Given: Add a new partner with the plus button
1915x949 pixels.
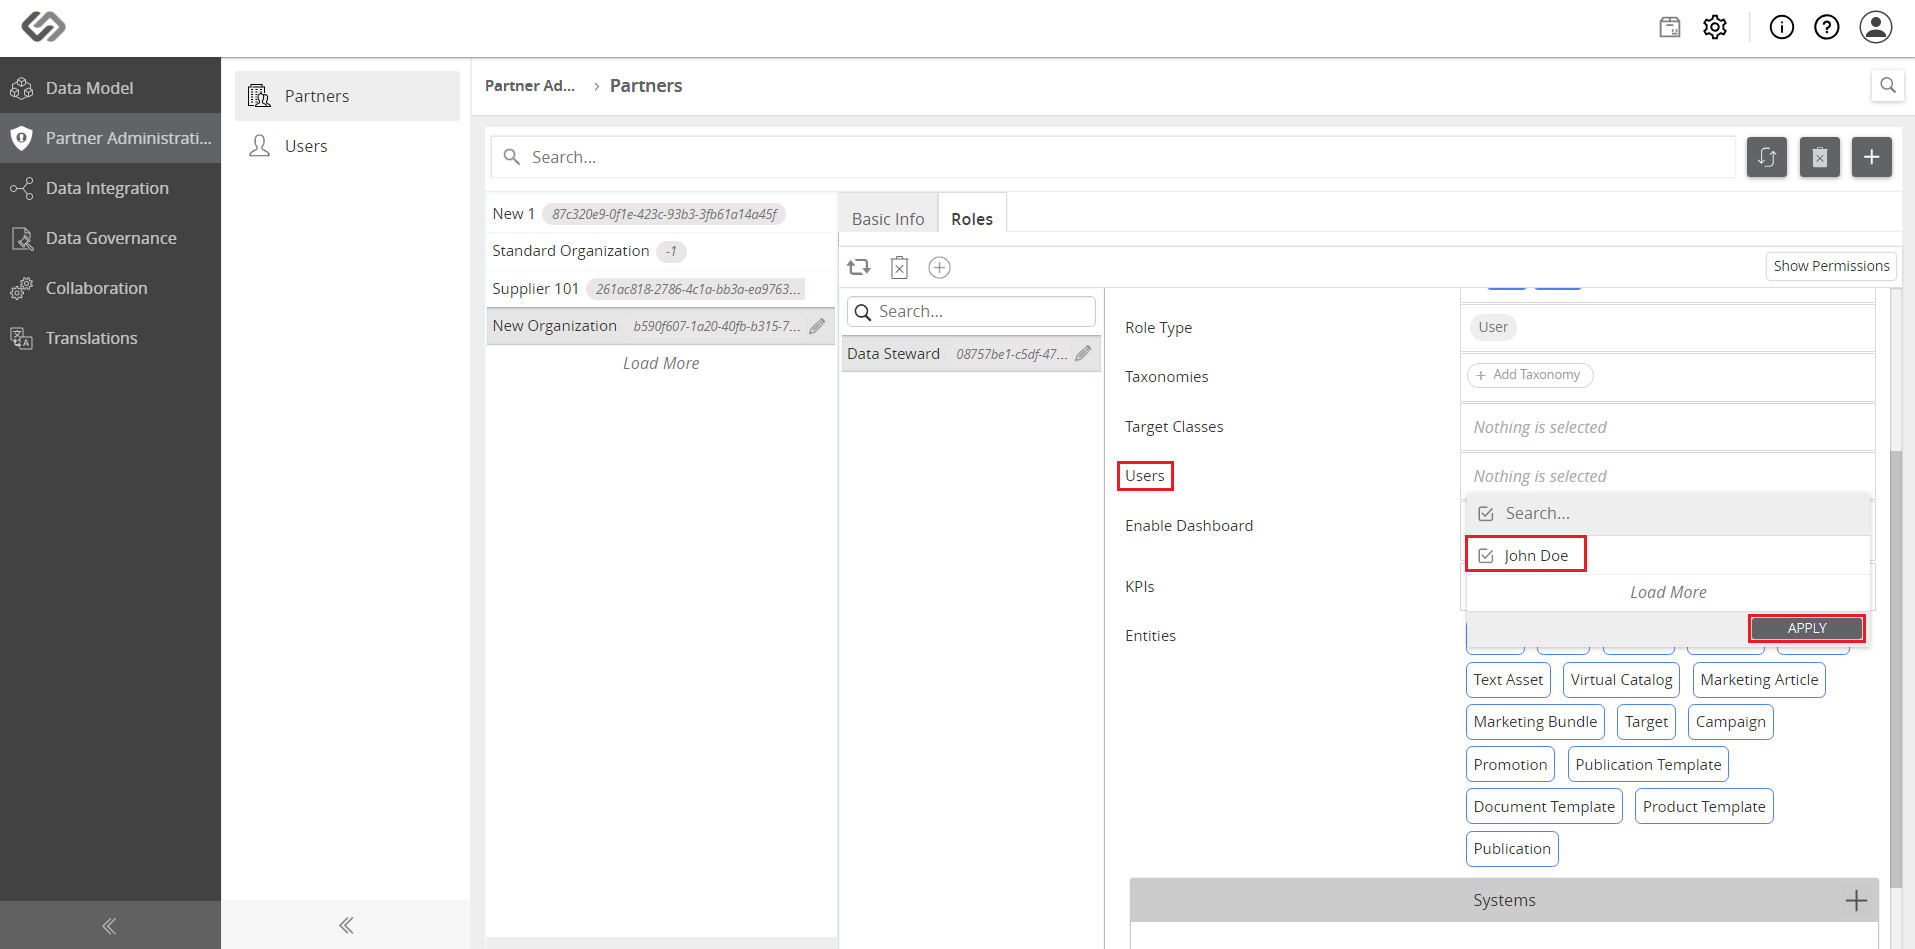Looking at the screenshot, I should tap(1872, 157).
